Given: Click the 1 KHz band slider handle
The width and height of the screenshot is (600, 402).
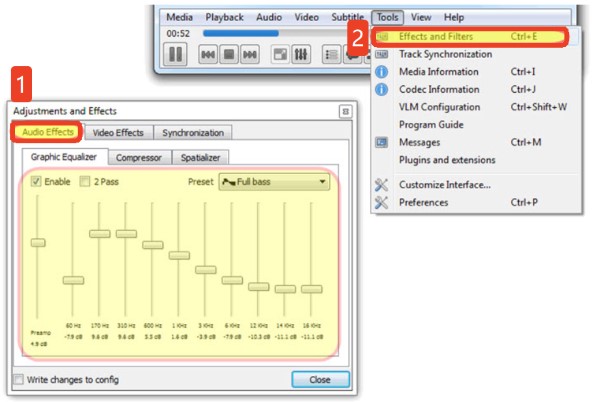Looking at the screenshot, I should tap(179, 256).
